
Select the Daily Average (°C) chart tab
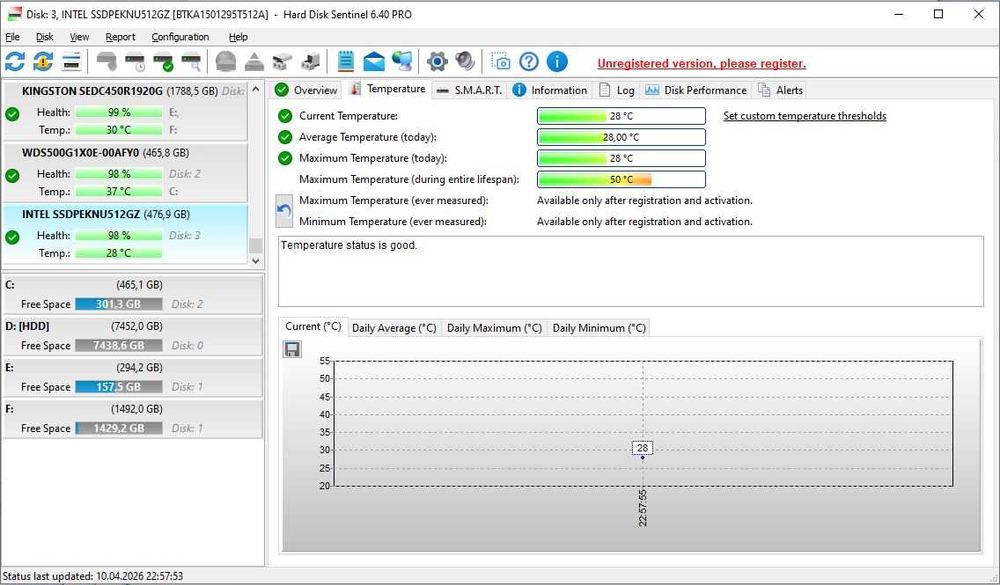point(394,328)
